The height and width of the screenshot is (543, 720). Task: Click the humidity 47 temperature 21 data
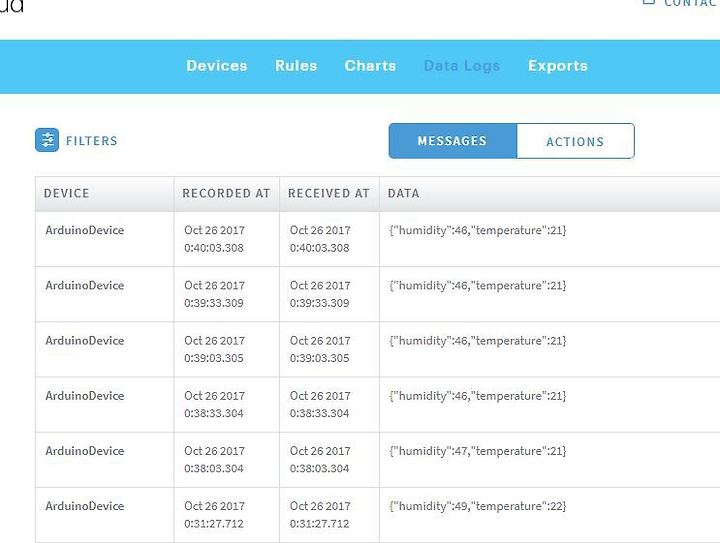click(478, 451)
